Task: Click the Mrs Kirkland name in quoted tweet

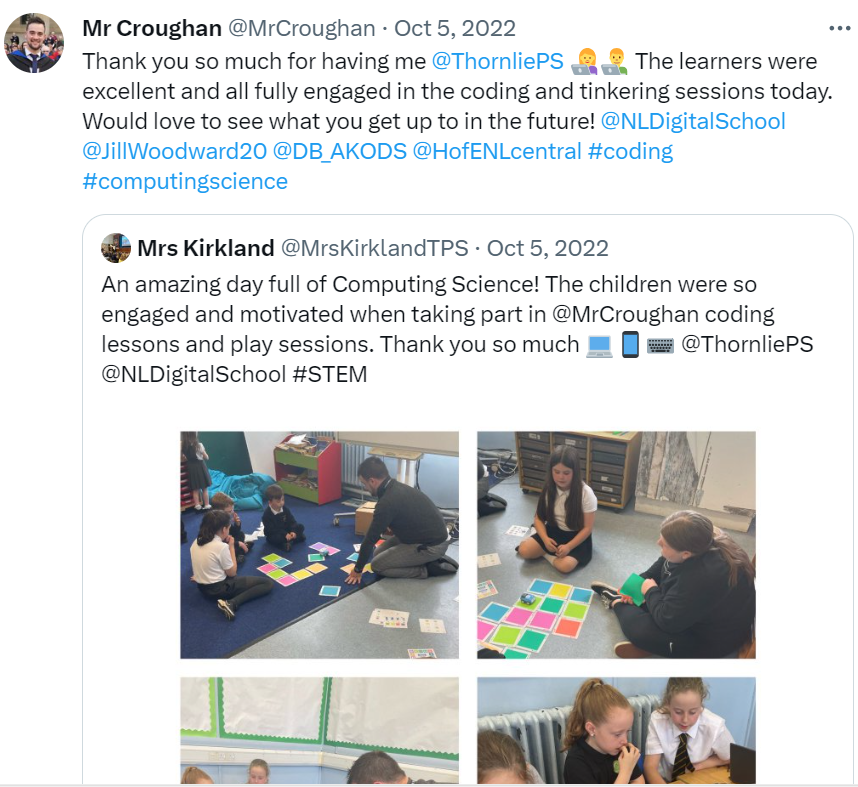Action: pos(206,248)
